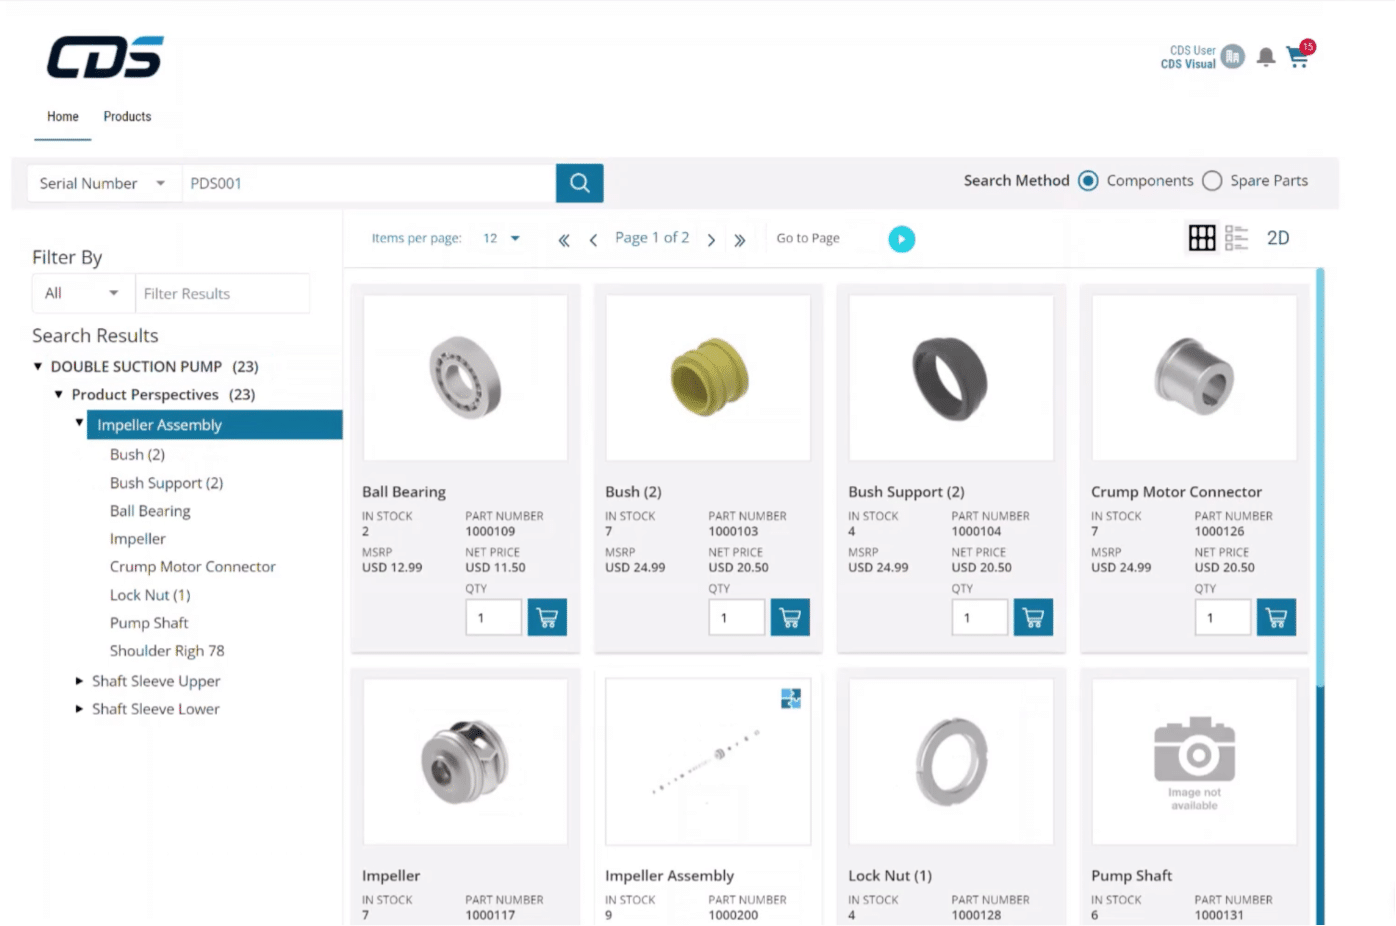This screenshot has height=926, width=1396.
Task: Open the Products tab
Action: (127, 117)
